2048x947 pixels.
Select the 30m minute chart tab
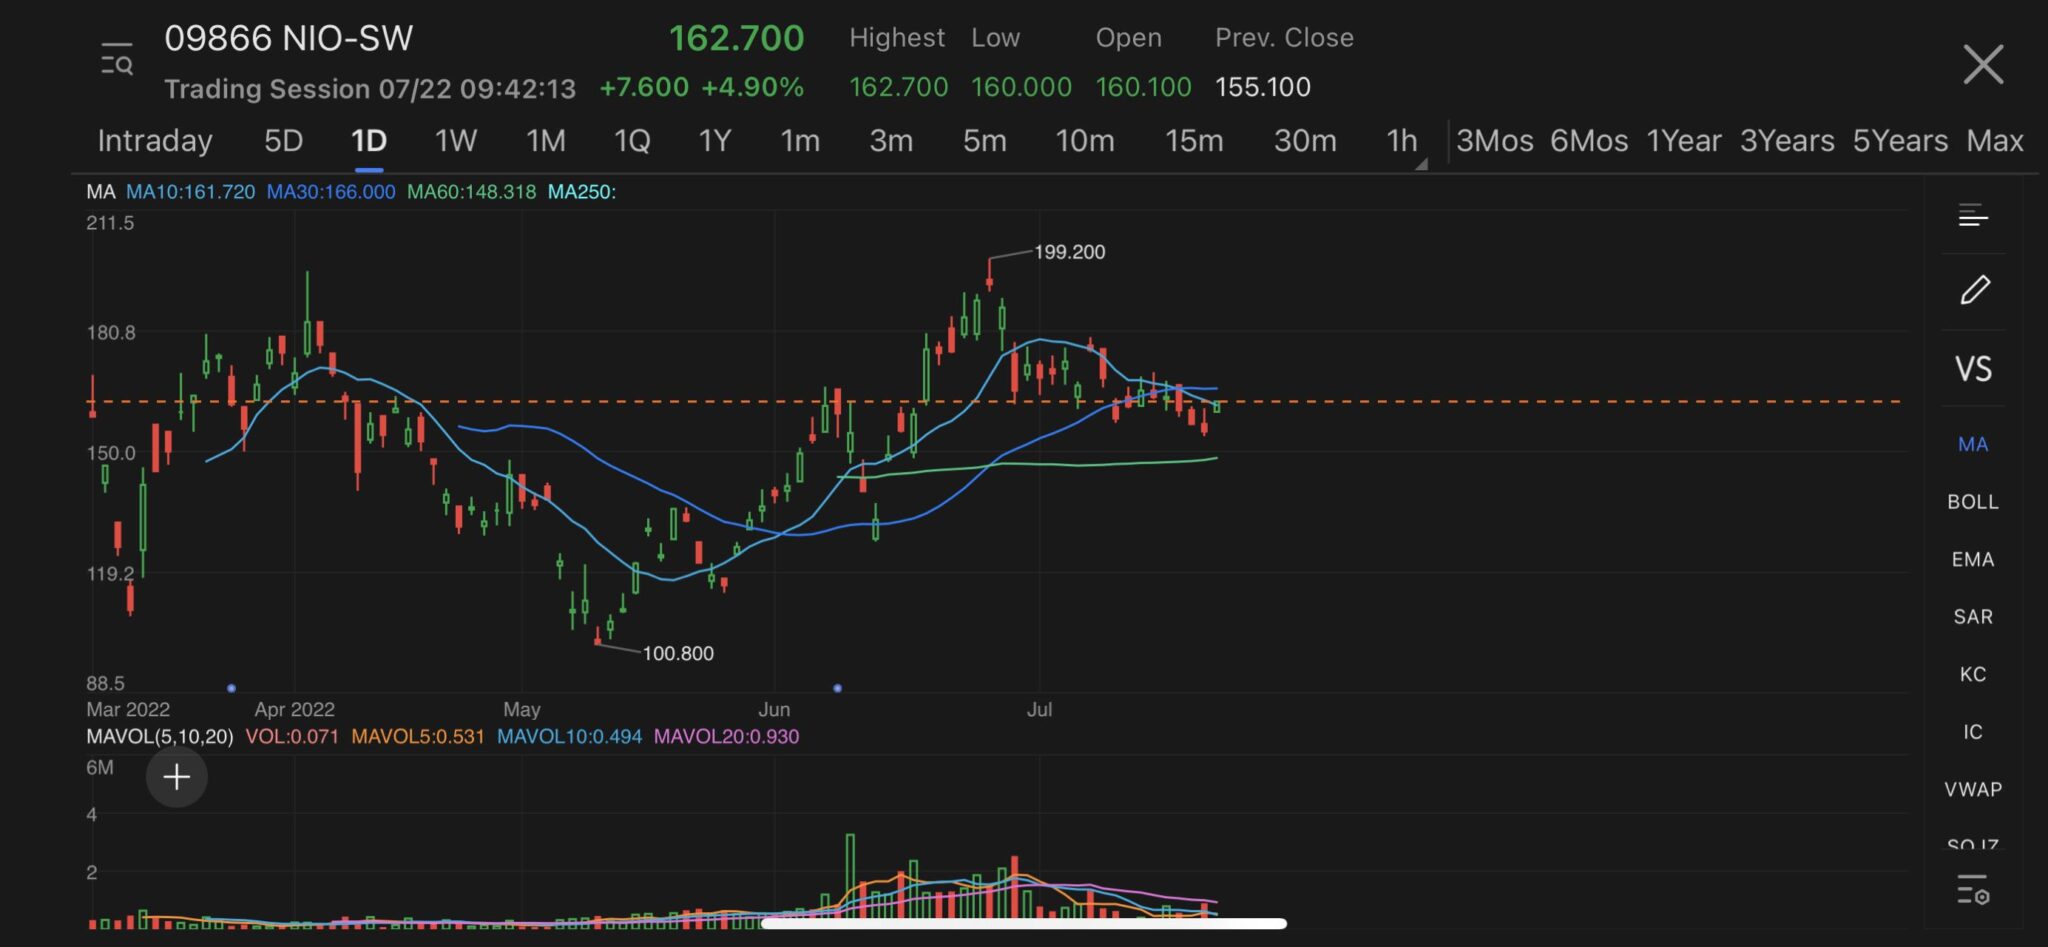pos(1305,141)
